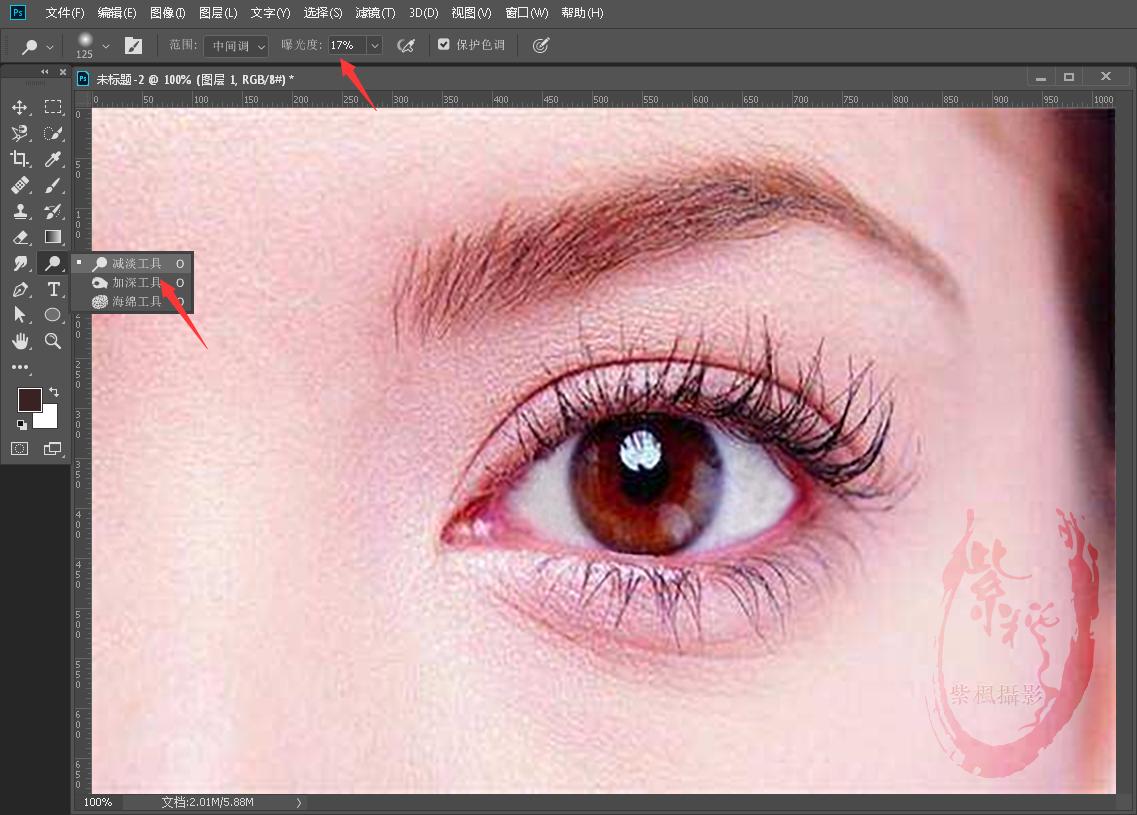Enable airbrush mode in options bar

pos(405,45)
